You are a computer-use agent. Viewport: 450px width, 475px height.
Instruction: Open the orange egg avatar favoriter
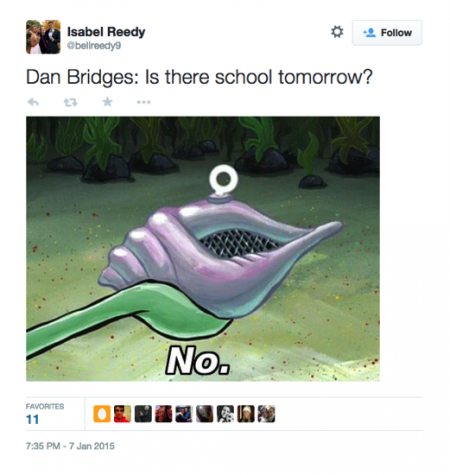[x=102, y=414]
